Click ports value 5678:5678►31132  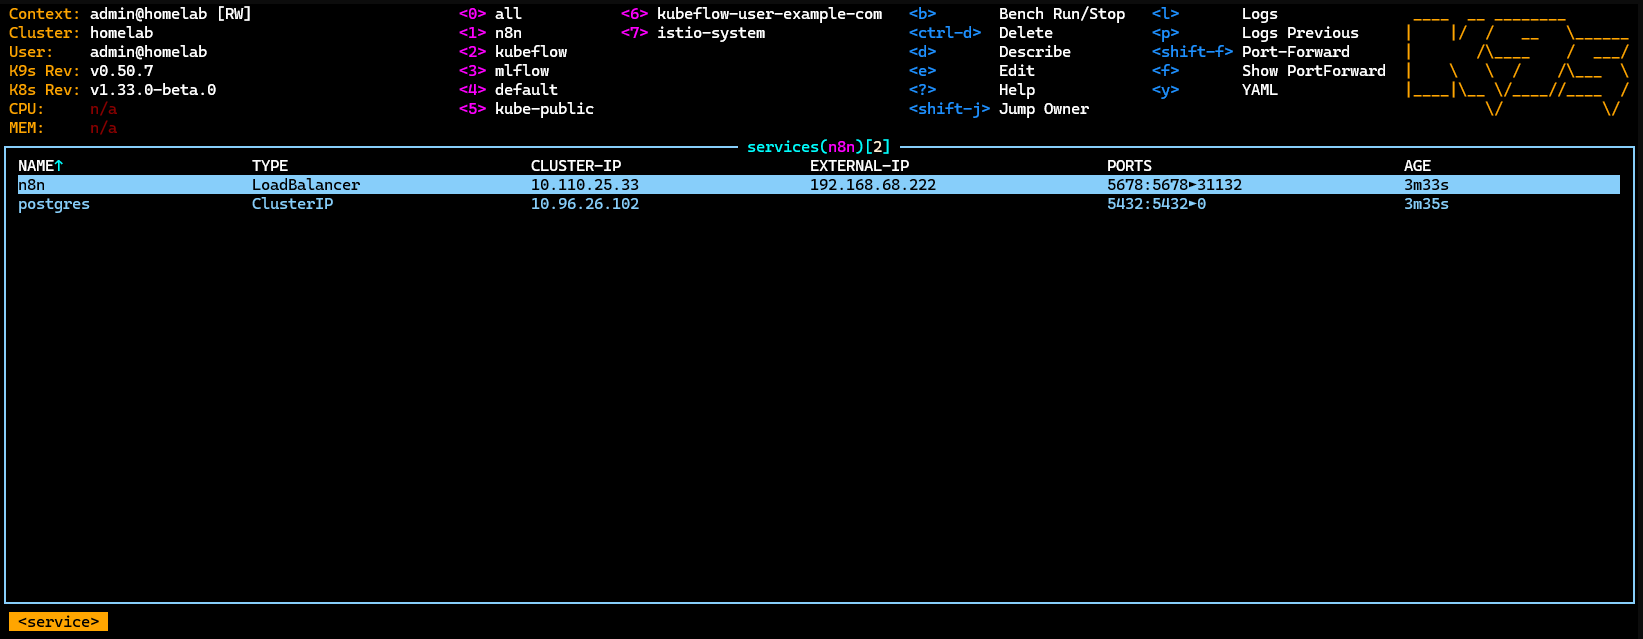(1175, 185)
